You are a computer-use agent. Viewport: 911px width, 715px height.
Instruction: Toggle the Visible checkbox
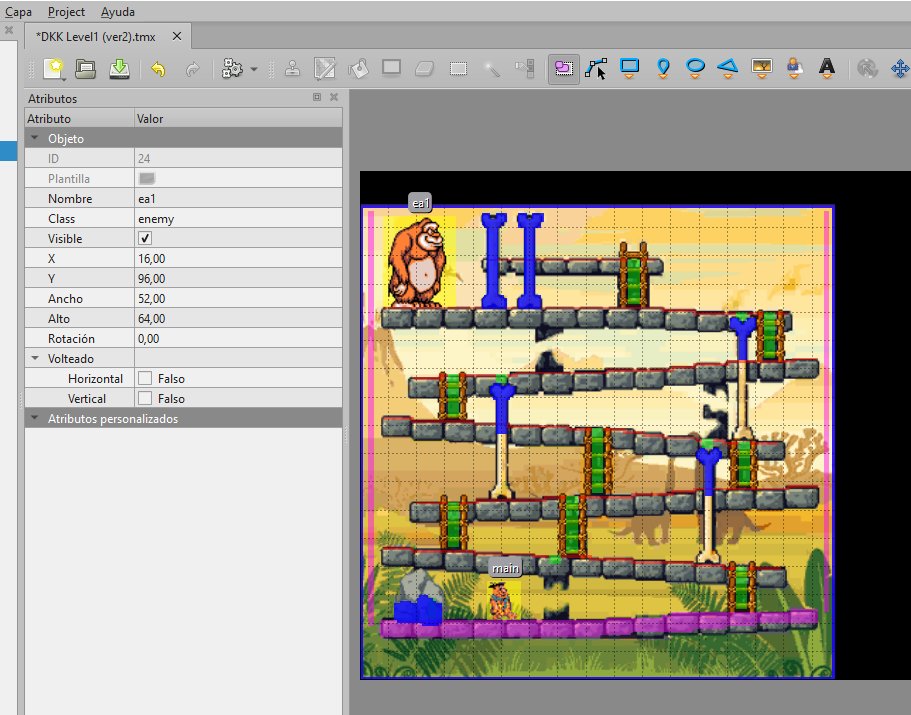click(145, 238)
